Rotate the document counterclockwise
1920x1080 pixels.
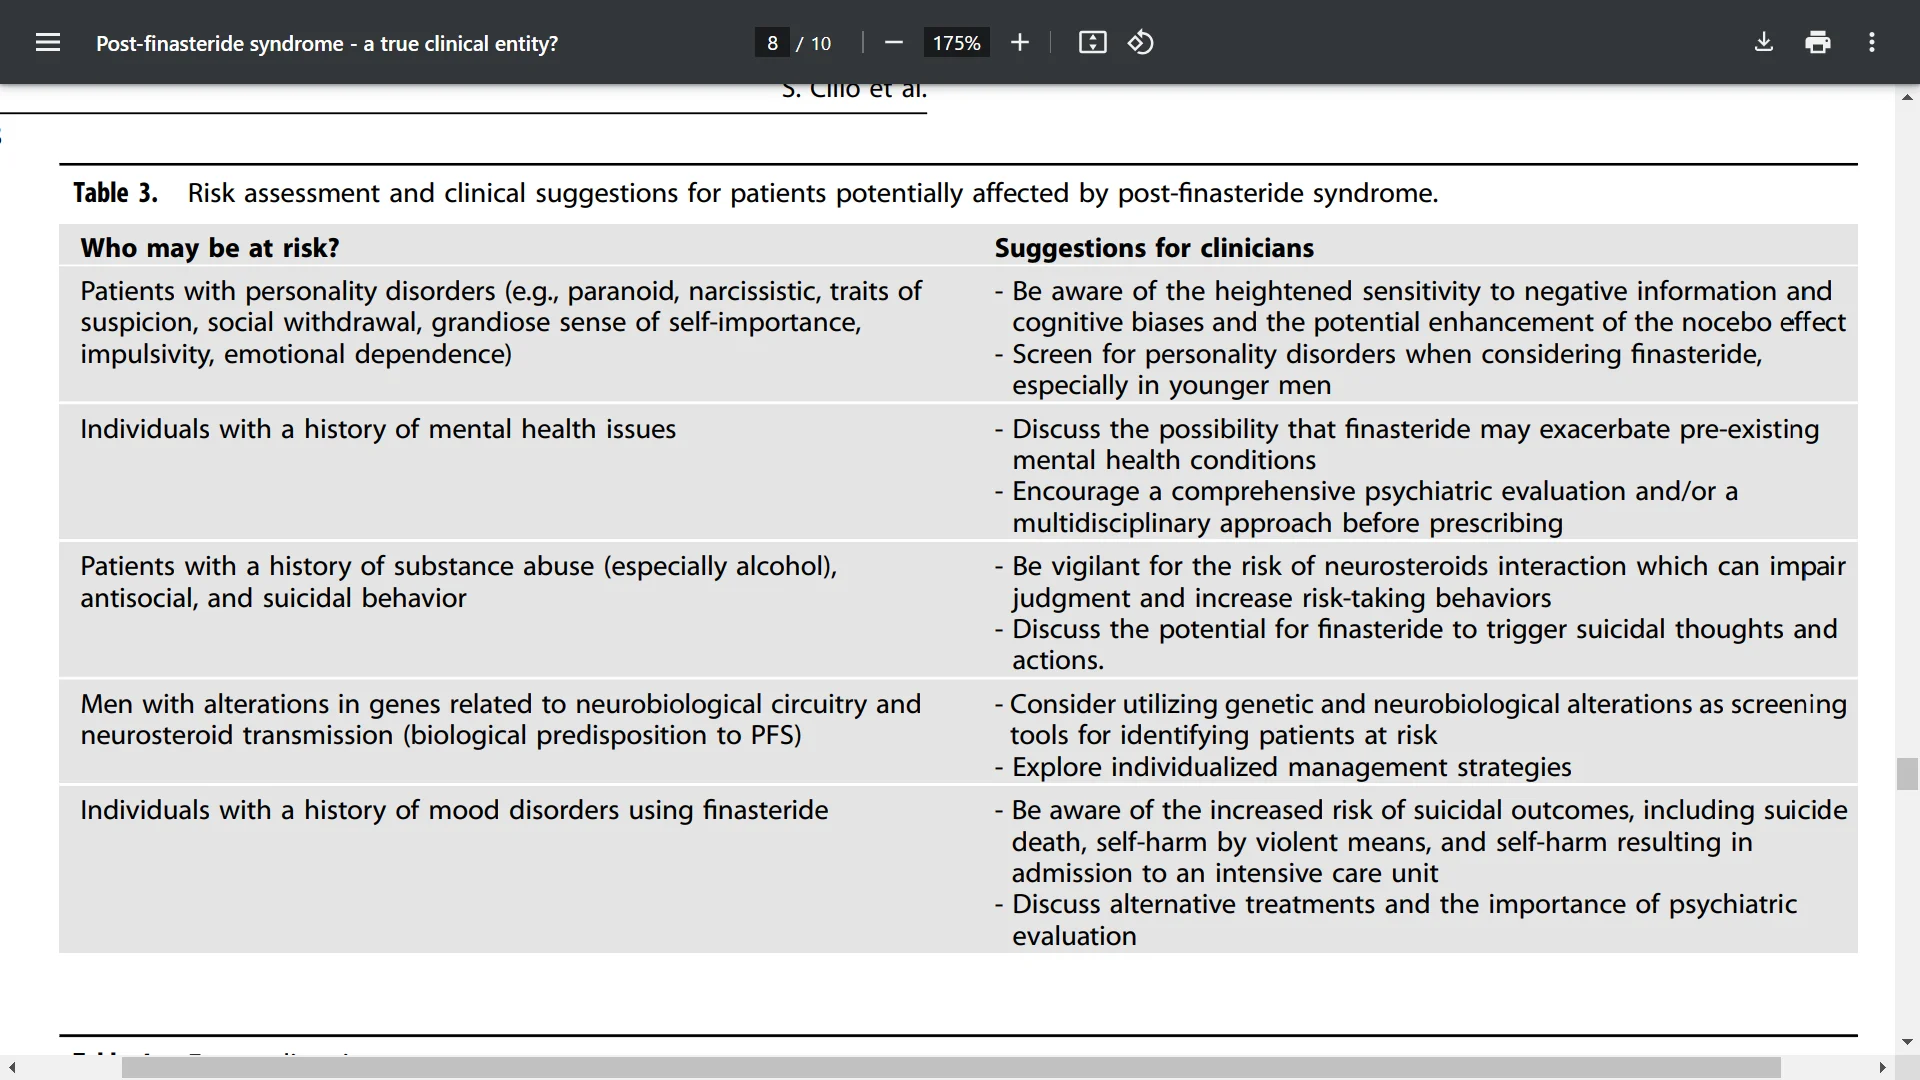pos(1141,43)
